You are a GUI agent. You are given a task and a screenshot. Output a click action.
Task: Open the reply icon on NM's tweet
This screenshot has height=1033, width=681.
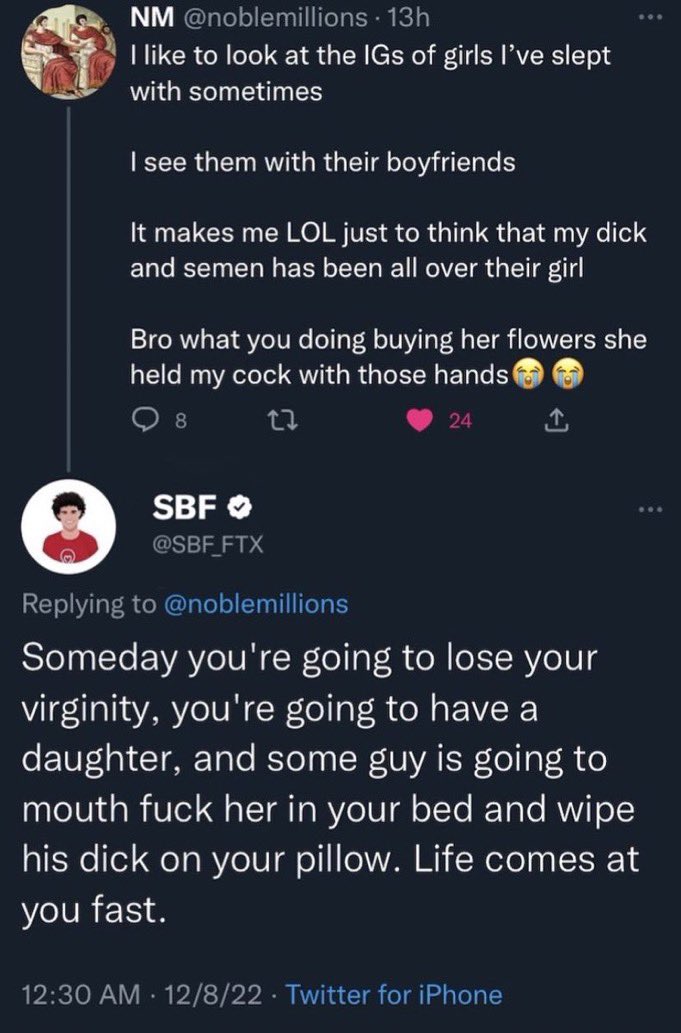142,420
